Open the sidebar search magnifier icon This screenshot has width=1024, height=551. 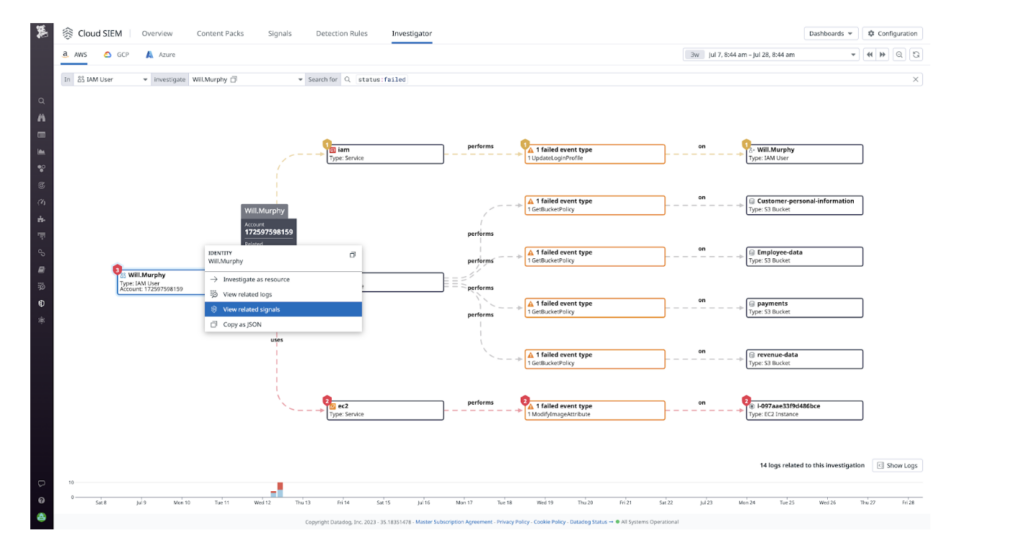pyautogui.click(x=42, y=101)
